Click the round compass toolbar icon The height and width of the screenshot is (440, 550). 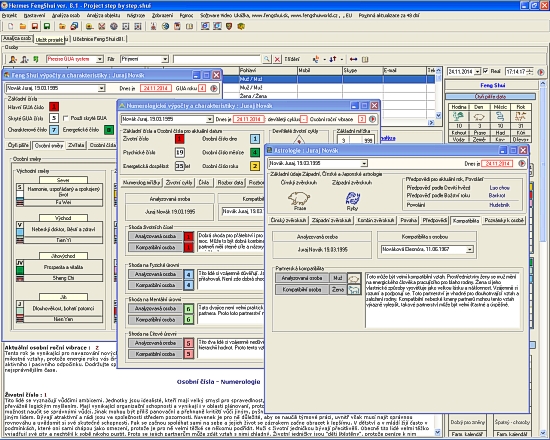[114, 26]
